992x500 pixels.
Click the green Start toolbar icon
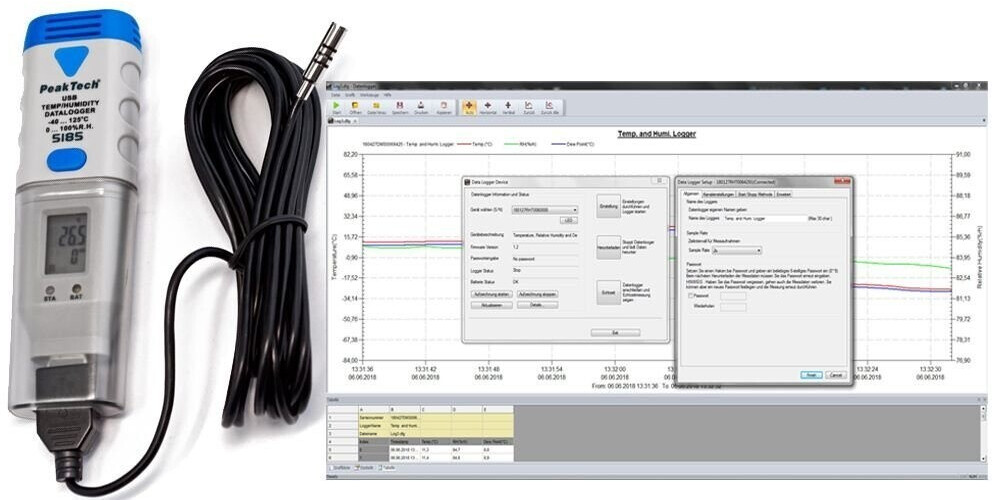(337, 106)
